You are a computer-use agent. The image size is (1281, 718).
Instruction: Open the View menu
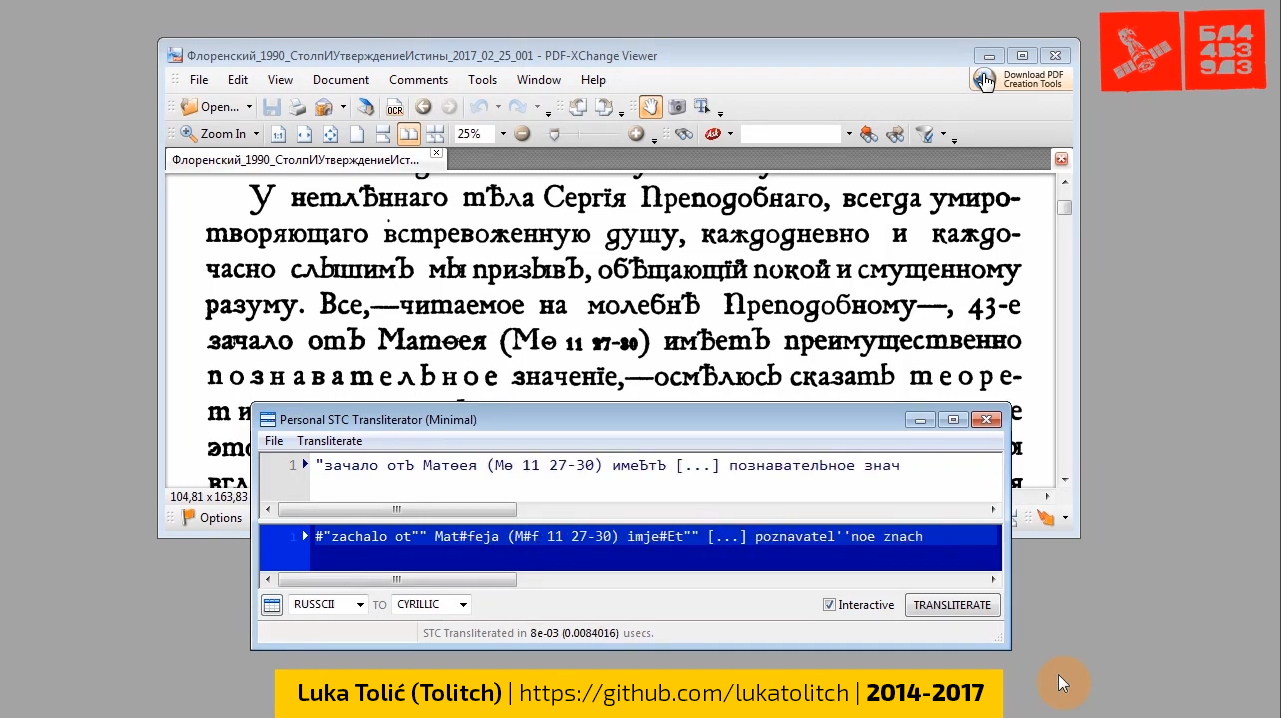(281, 80)
